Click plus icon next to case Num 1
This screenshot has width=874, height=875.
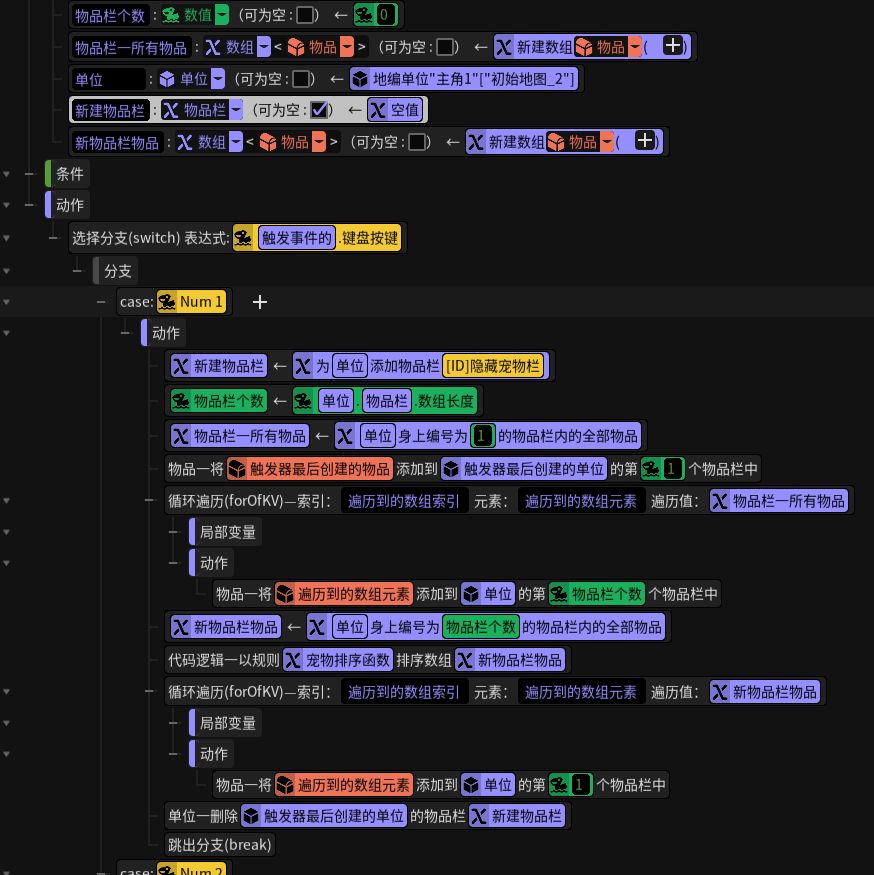[x=260, y=302]
